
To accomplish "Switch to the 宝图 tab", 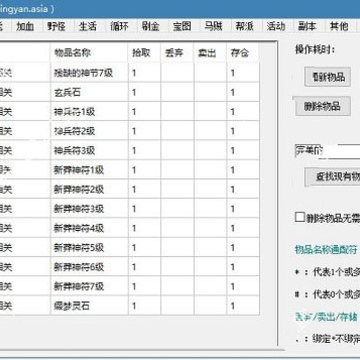I will click(x=182, y=26).
